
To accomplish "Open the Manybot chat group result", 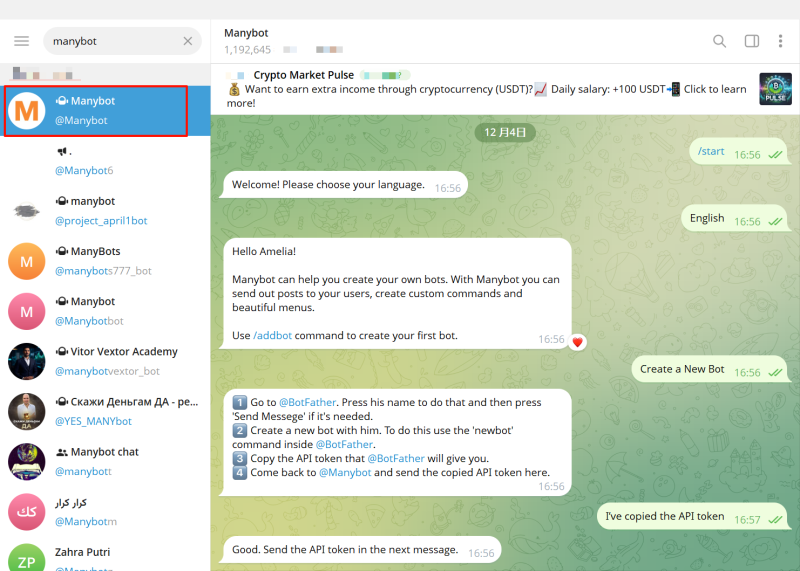I will click(x=105, y=461).
